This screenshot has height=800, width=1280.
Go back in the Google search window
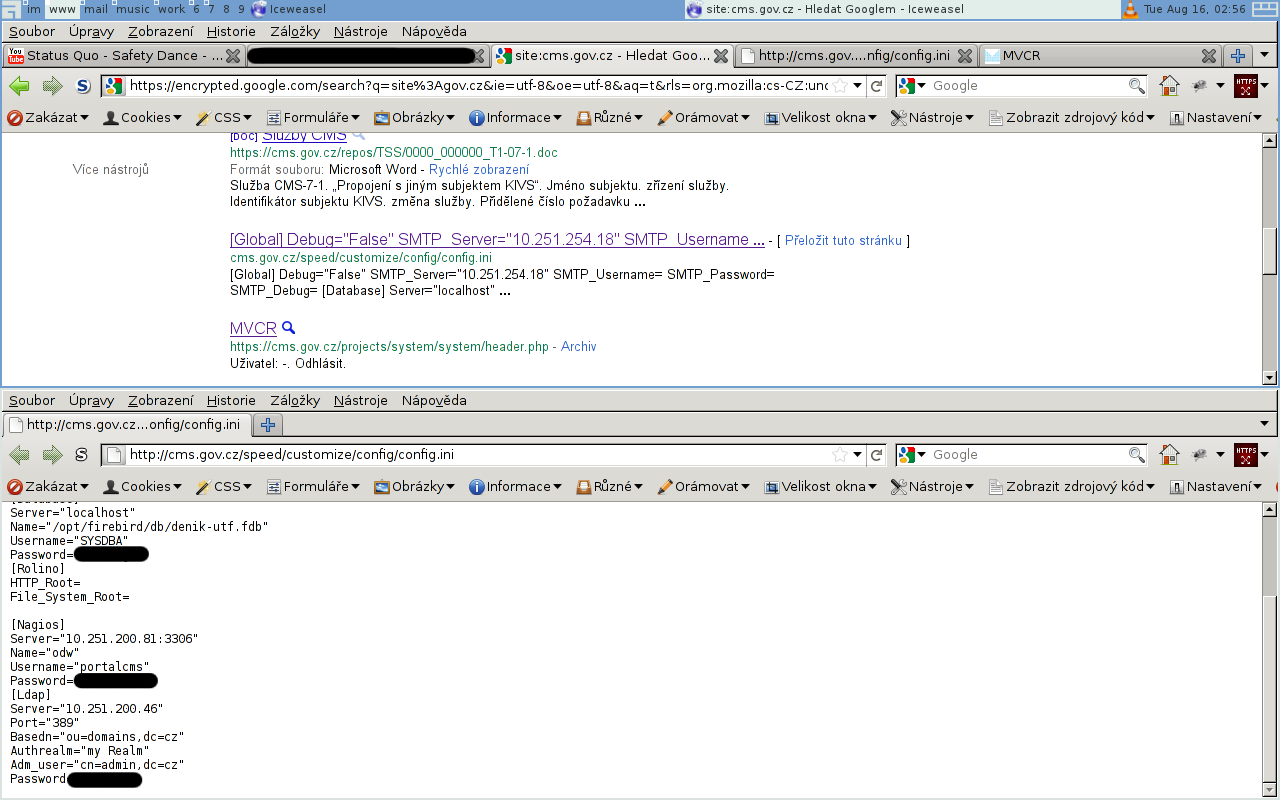tap(20, 86)
